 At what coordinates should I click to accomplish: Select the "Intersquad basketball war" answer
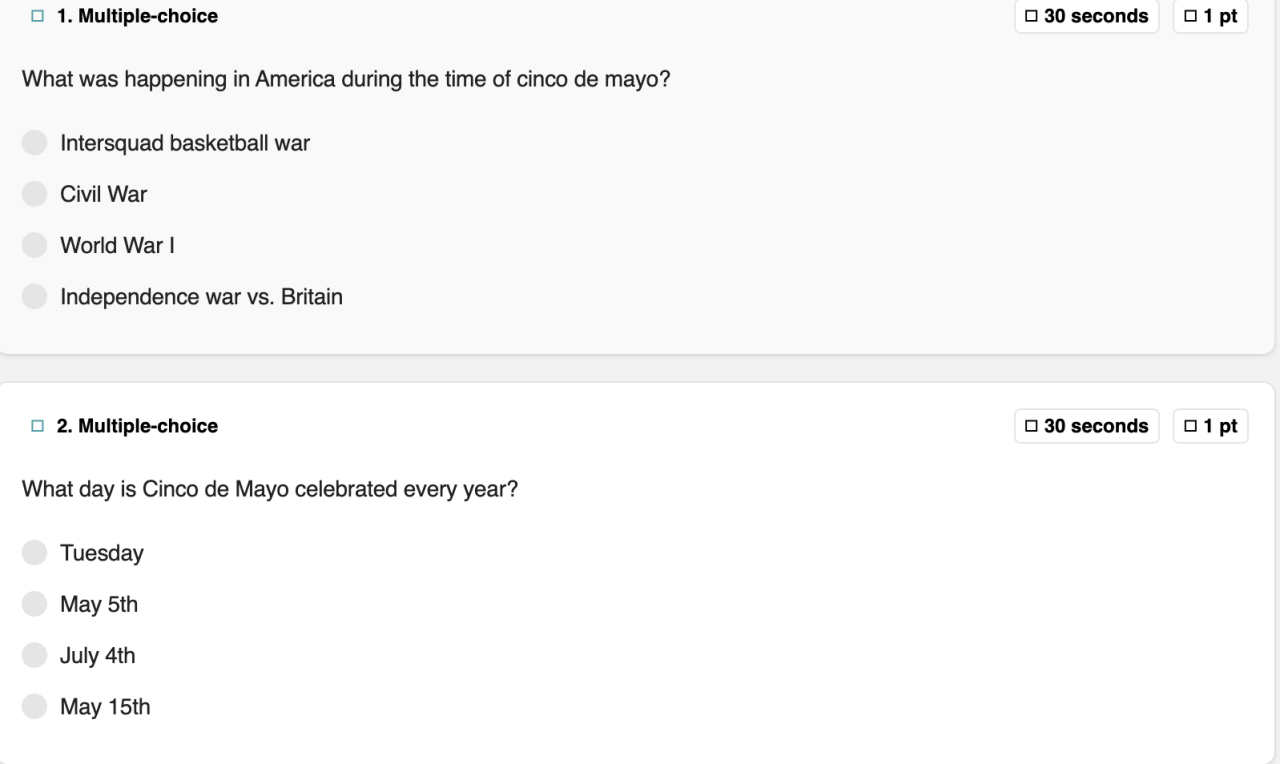coord(35,143)
